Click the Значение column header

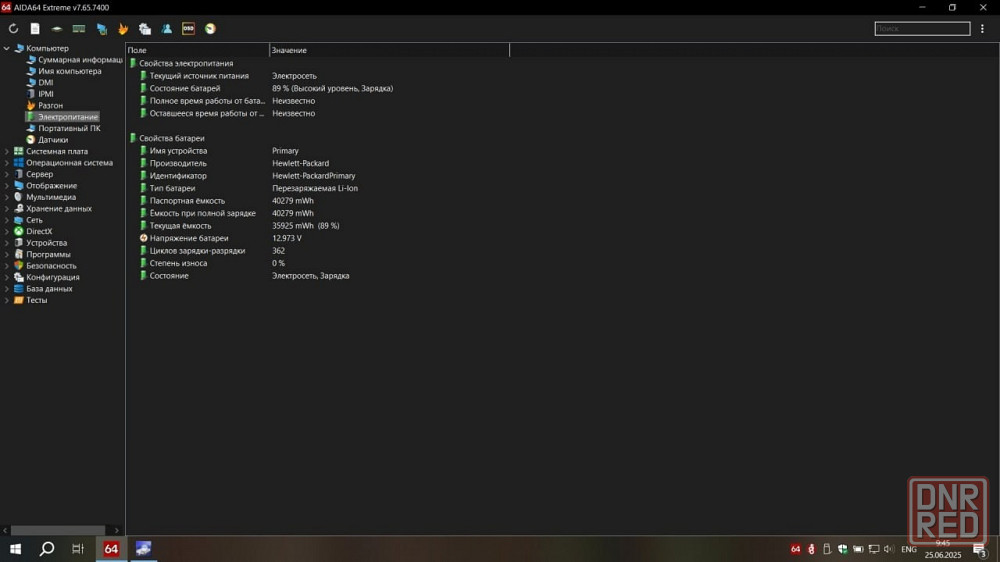(x=388, y=50)
